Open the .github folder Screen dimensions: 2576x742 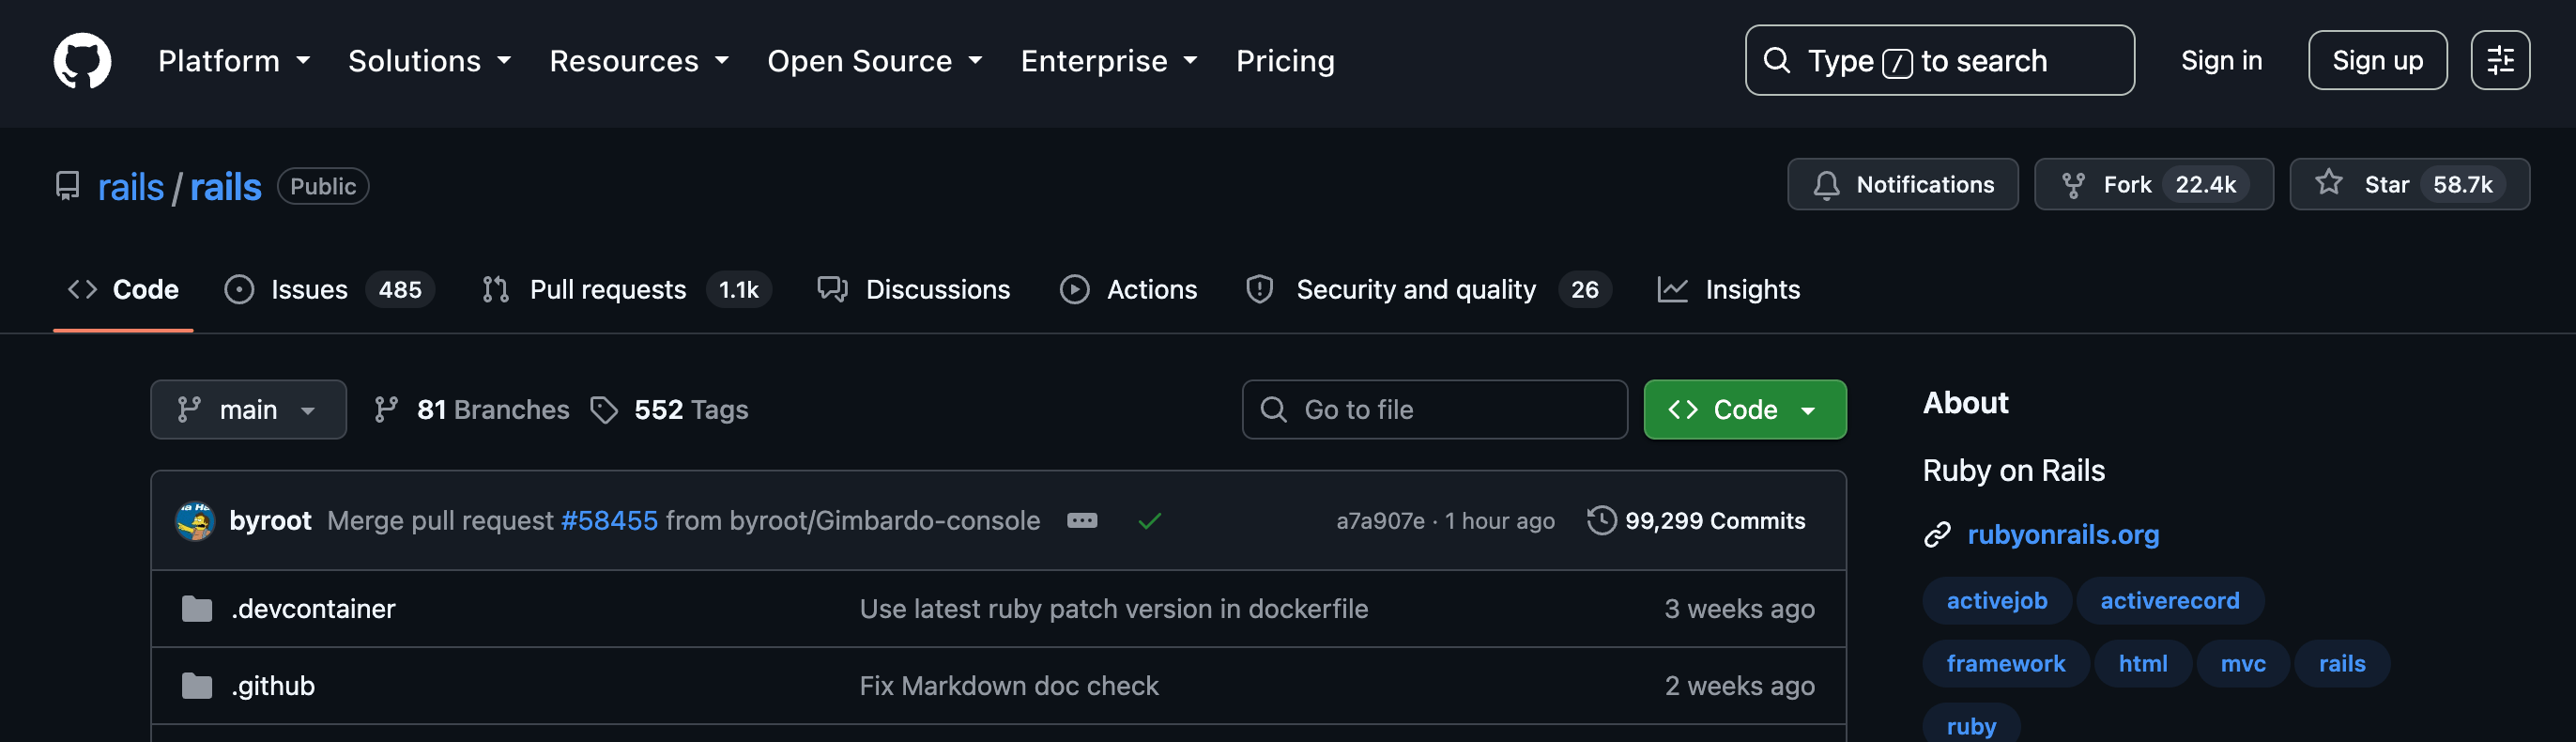pyautogui.click(x=273, y=686)
